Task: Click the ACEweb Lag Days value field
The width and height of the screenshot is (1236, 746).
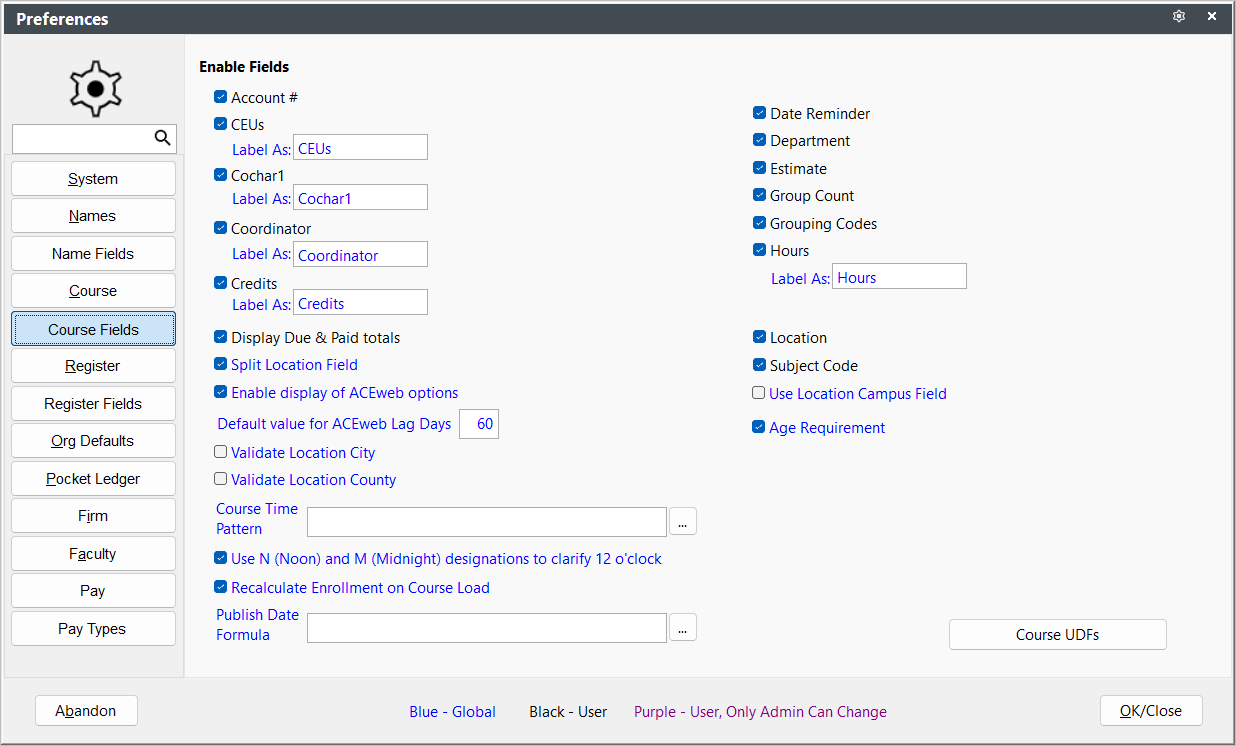Action: click(x=479, y=424)
